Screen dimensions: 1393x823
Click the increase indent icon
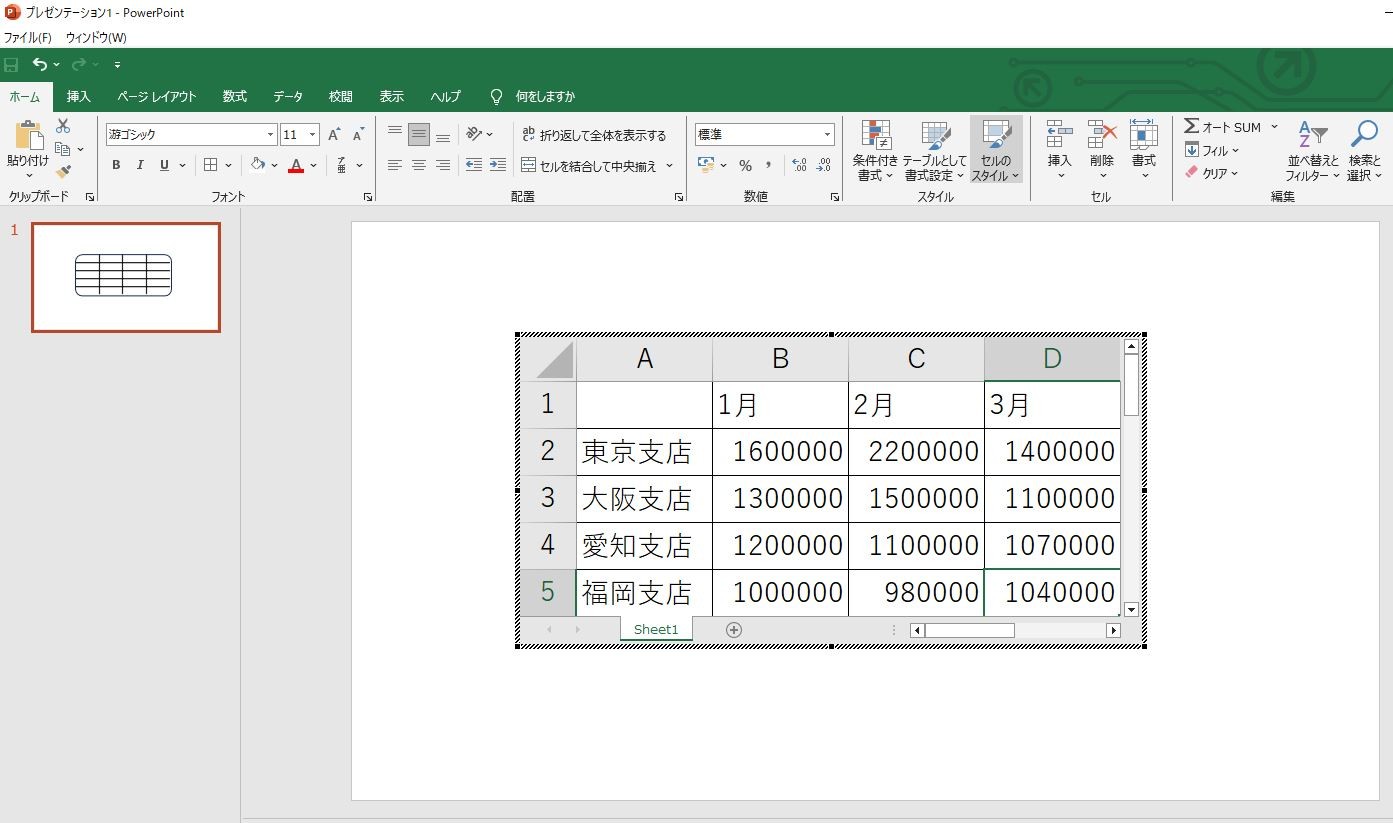(497, 165)
